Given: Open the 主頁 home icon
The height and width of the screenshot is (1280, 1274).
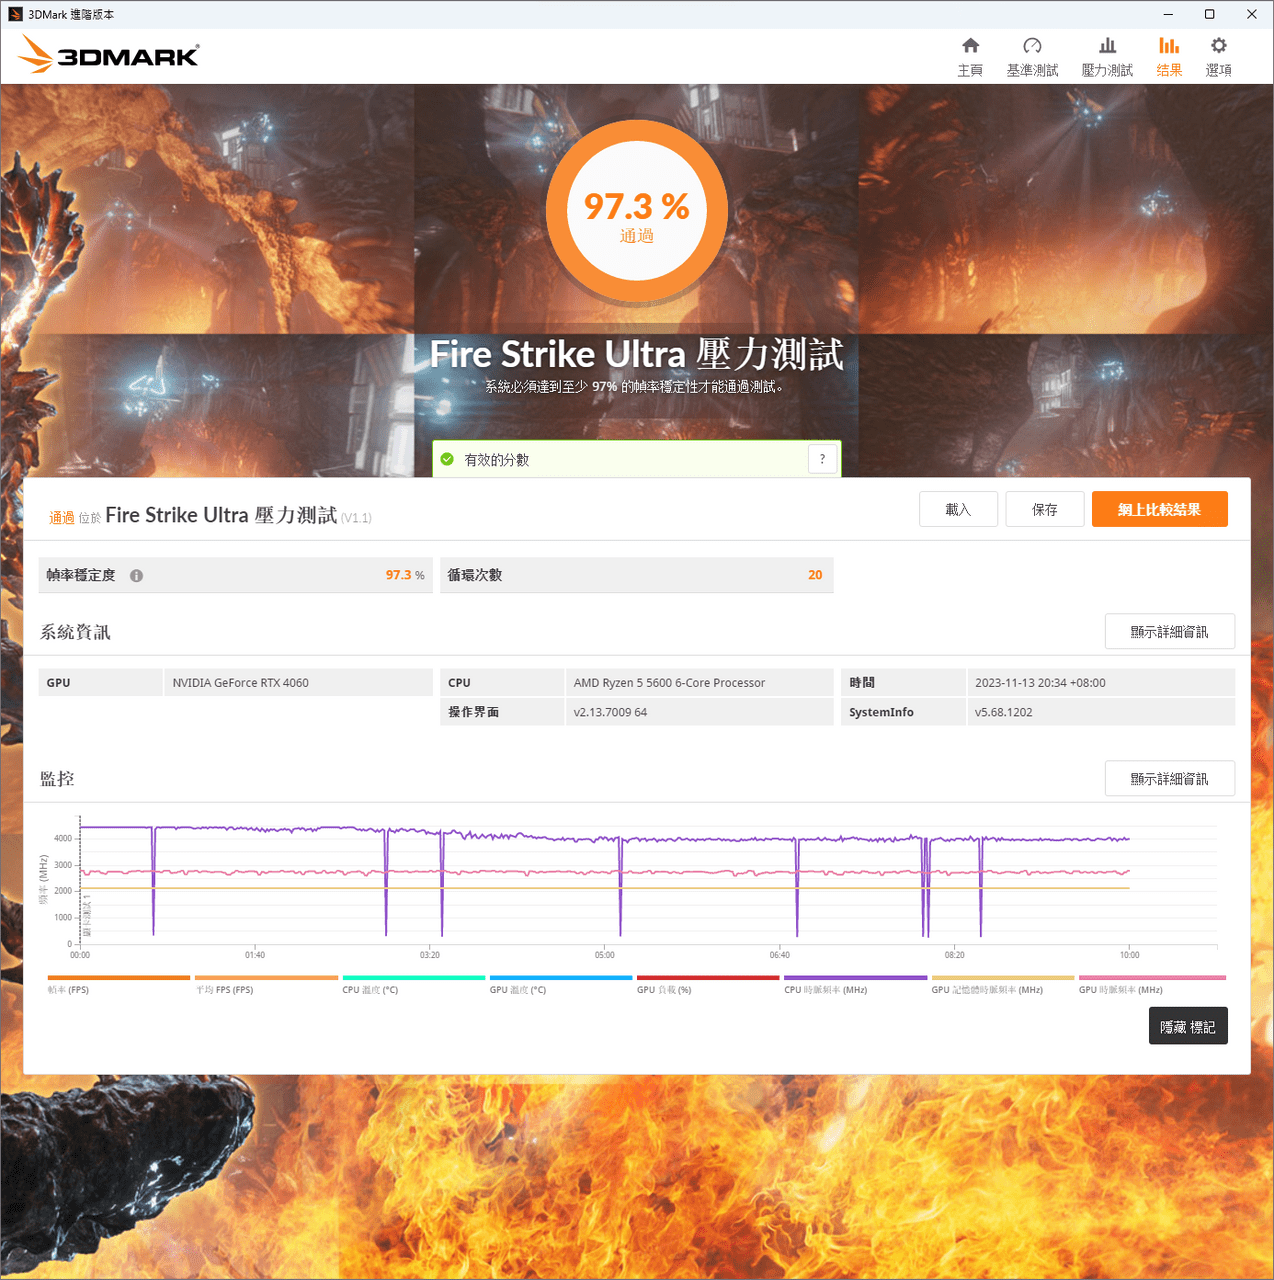Looking at the screenshot, I should click(969, 55).
